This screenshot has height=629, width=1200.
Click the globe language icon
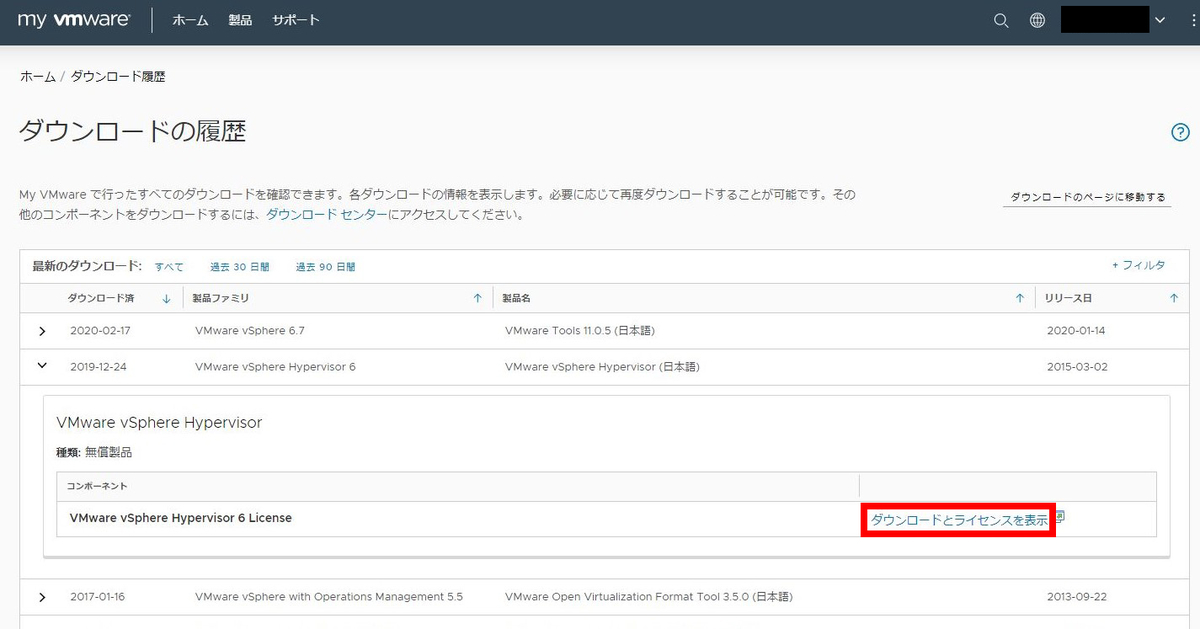click(x=1037, y=20)
